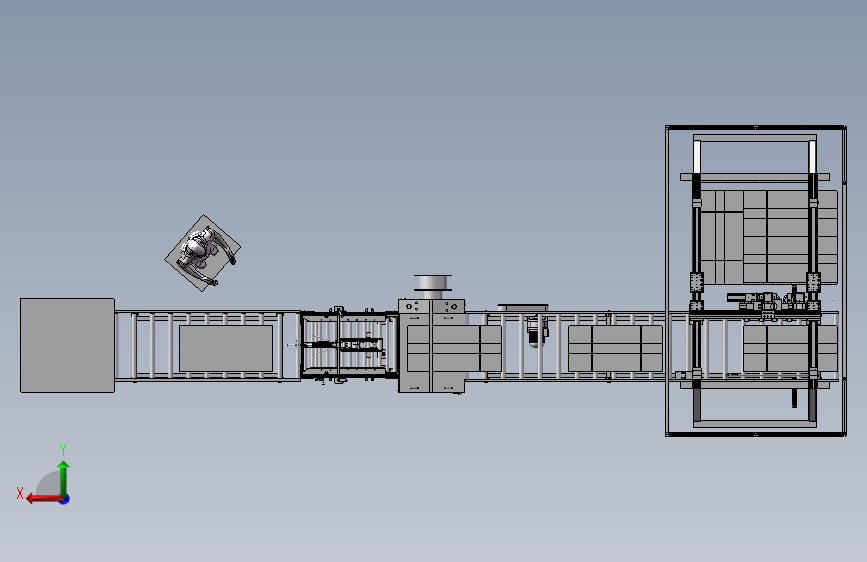Select the round spool on top of center machine
Viewport: 867px width, 562px height.
432,283
